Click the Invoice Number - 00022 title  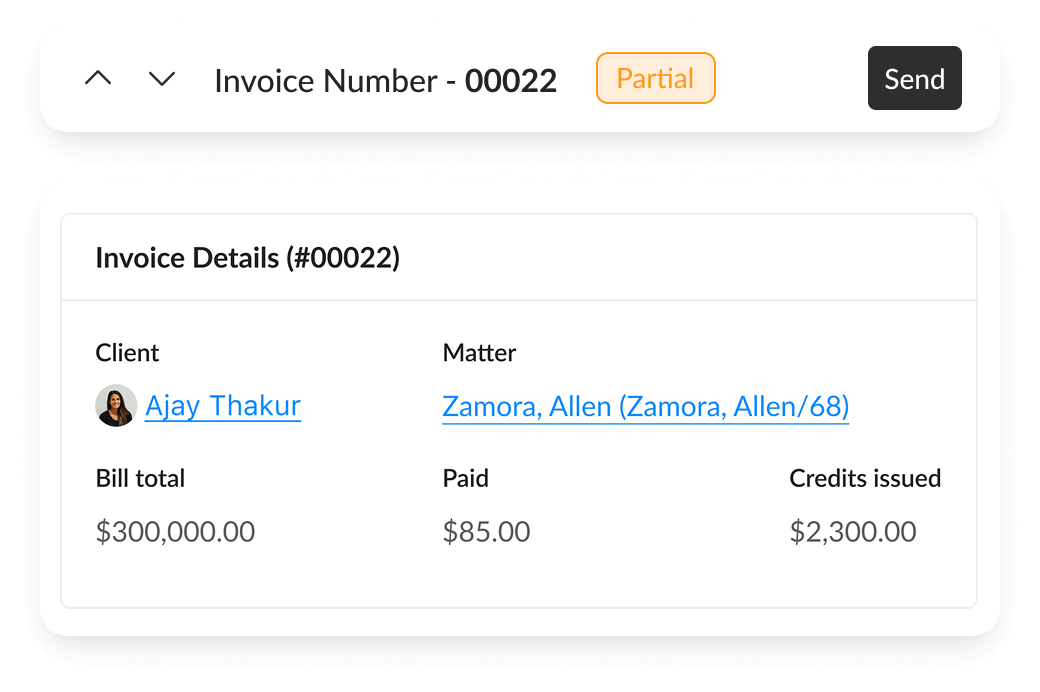pos(385,80)
